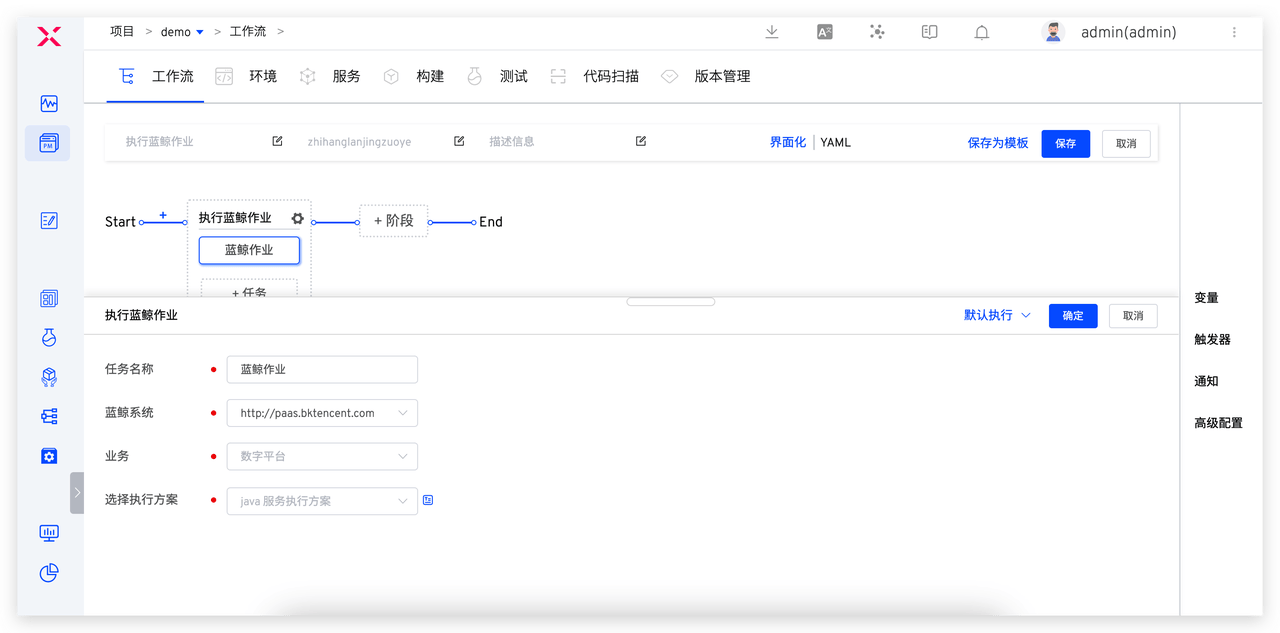Expand the collapsed left sidebar arrow
The width and height of the screenshot is (1280, 633).
click(77, 492)
